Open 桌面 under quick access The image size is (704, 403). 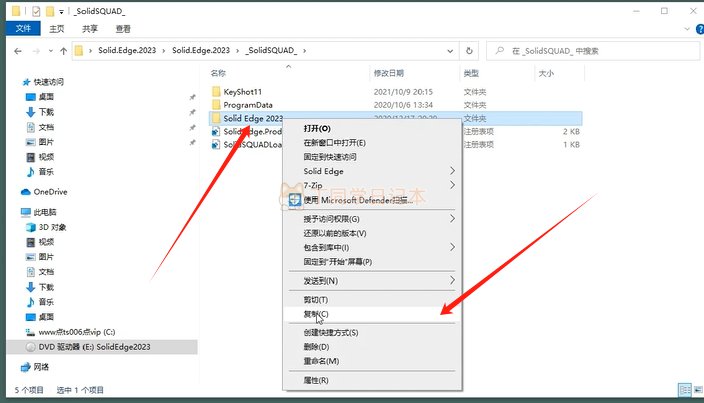pyautogui.click(x=46, y=97)
